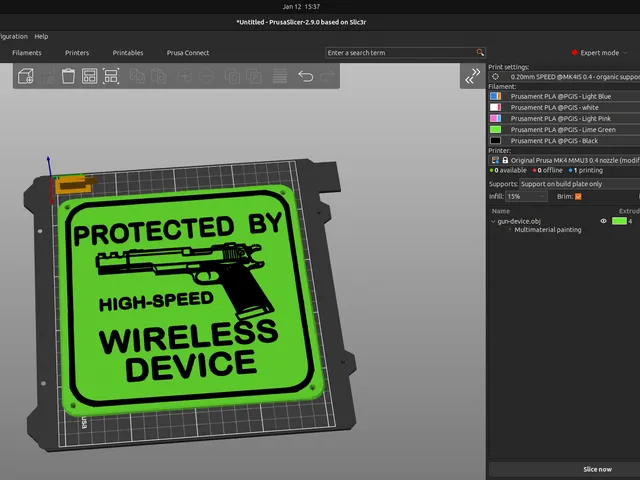Open the Configuration menu
The image size is (640, 480).
pos(14,36)
